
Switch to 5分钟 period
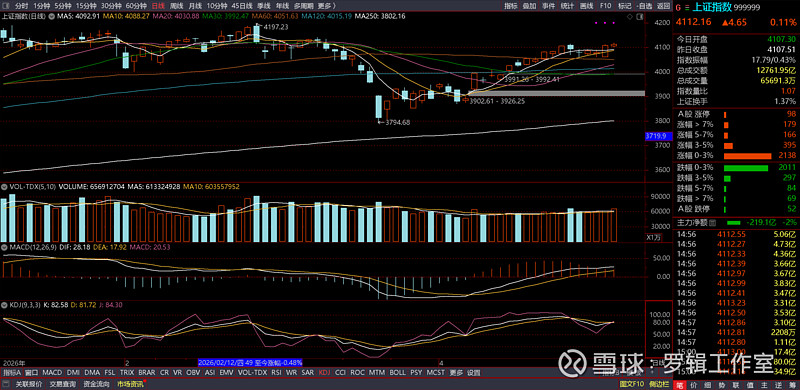63,6
